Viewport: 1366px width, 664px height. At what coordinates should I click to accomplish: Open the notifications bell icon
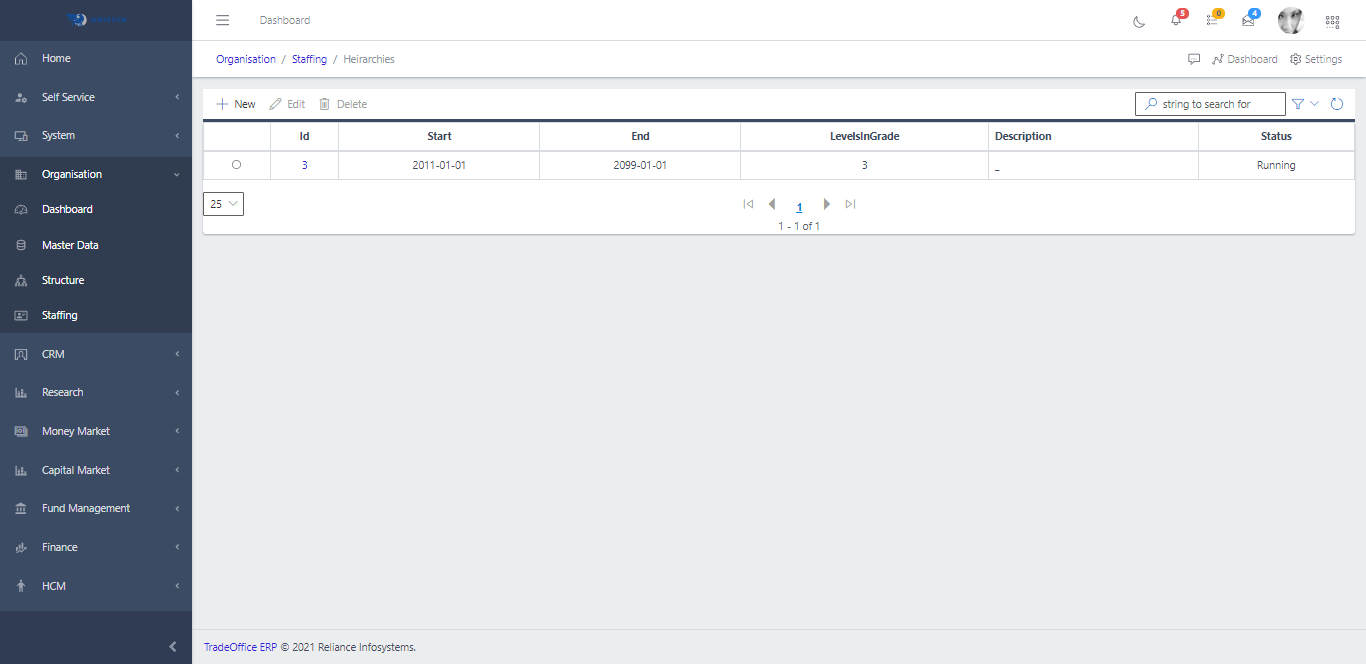point(1176,20)
